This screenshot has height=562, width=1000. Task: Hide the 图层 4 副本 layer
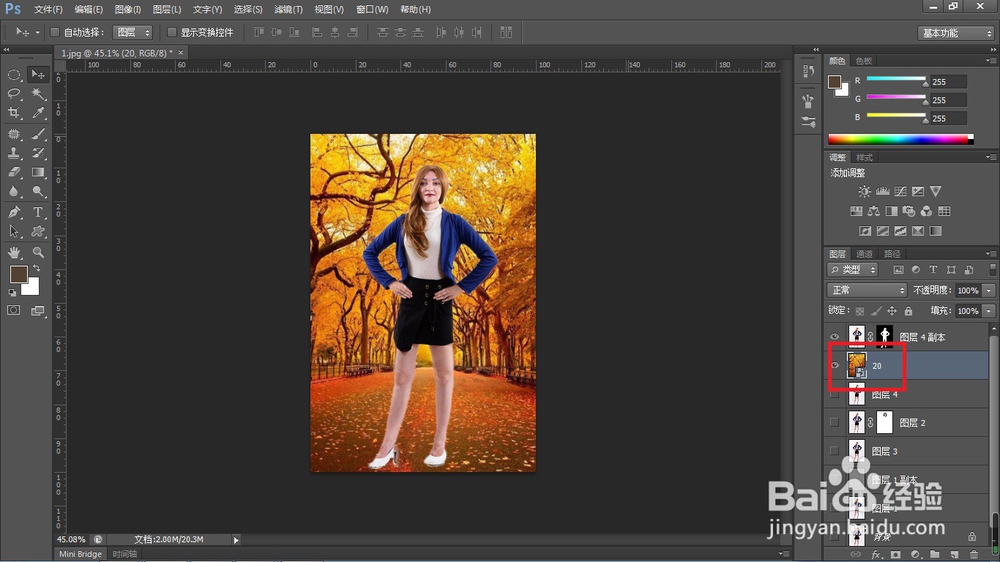834,337
